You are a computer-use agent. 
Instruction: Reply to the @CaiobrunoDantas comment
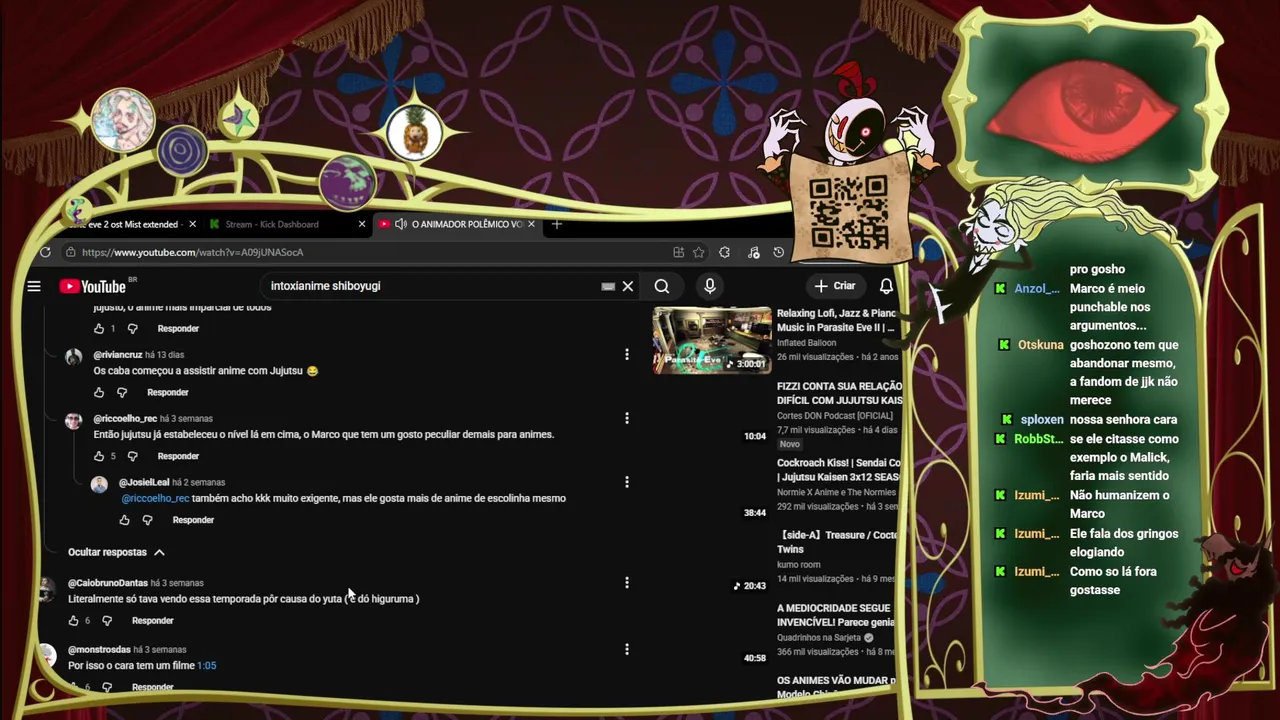click(153, 620)
